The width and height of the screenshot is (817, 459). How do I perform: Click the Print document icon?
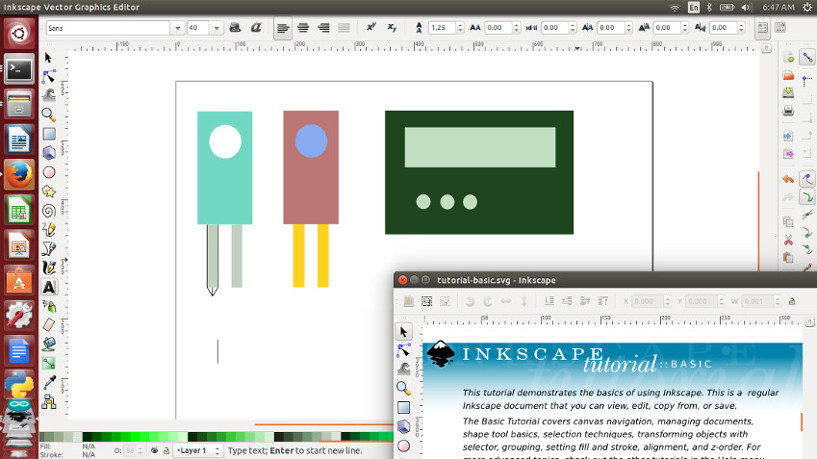788,110
